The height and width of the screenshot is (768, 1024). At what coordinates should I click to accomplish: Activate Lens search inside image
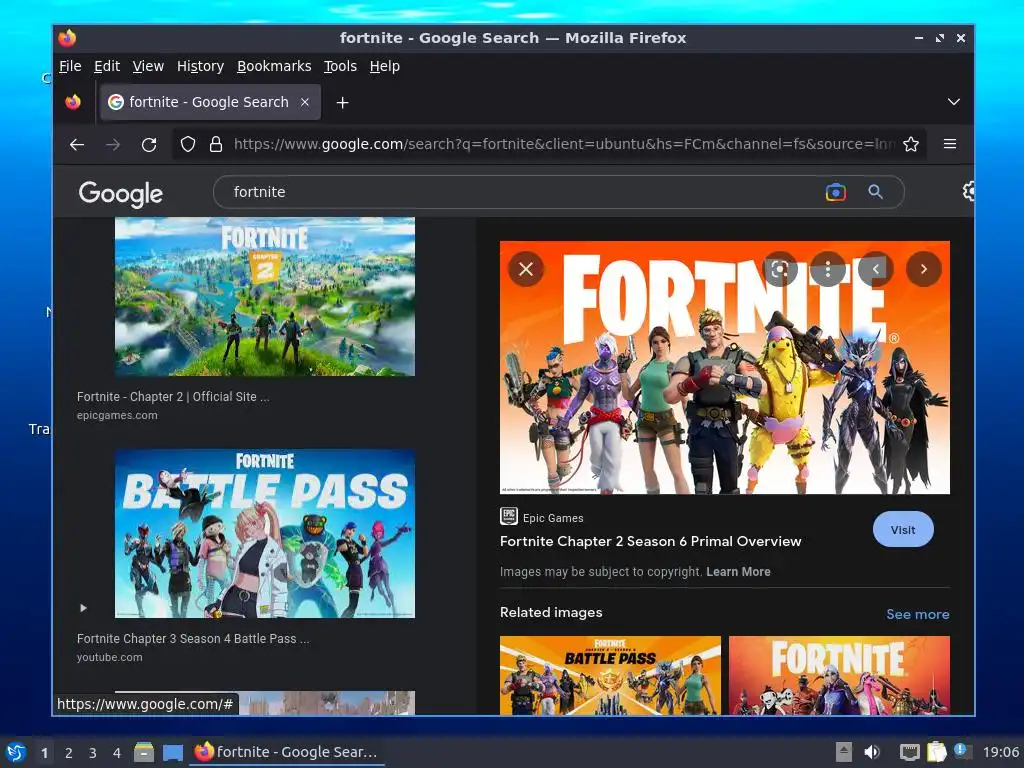[780, 269]
